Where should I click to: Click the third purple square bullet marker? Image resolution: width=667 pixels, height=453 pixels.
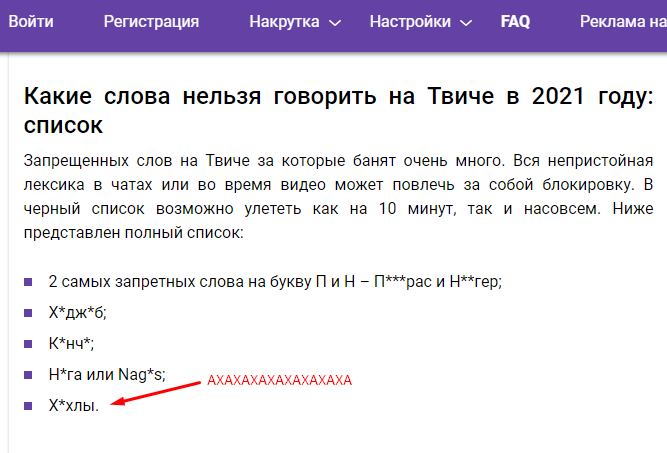coord(28,343)
